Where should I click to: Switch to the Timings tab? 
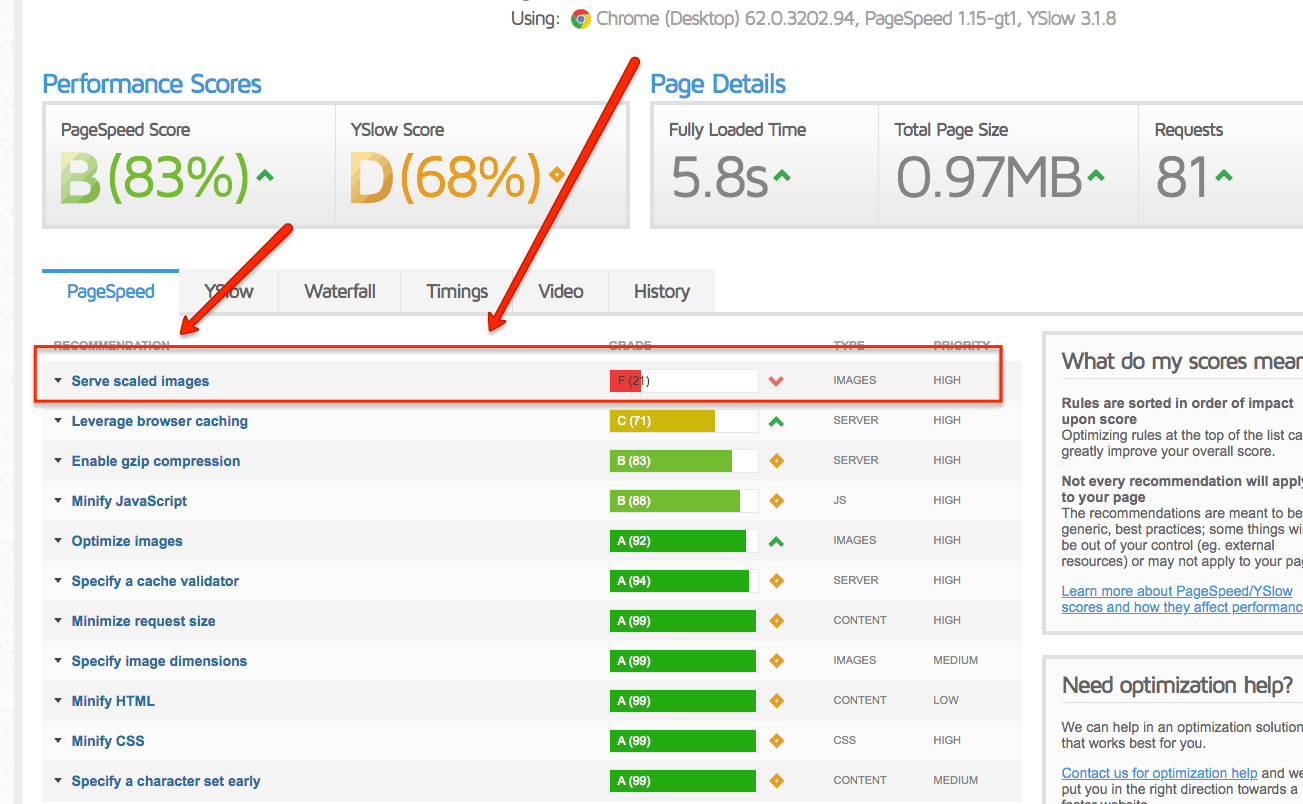457,292
